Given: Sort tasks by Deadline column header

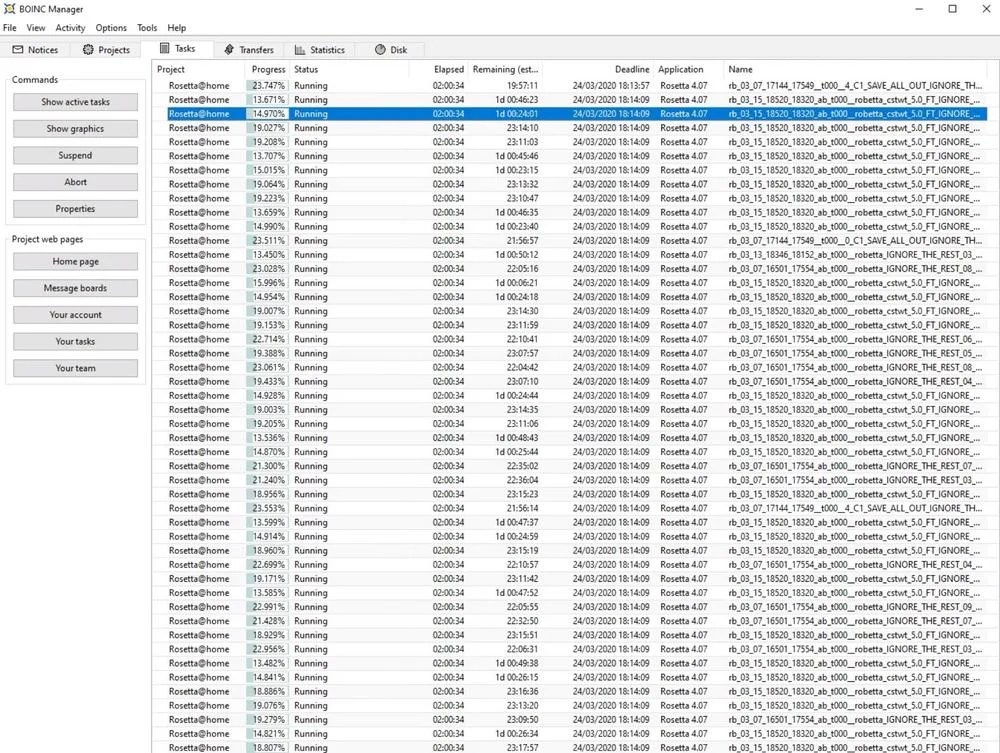Looking at the screenshot, I should [x=598, y=69].
